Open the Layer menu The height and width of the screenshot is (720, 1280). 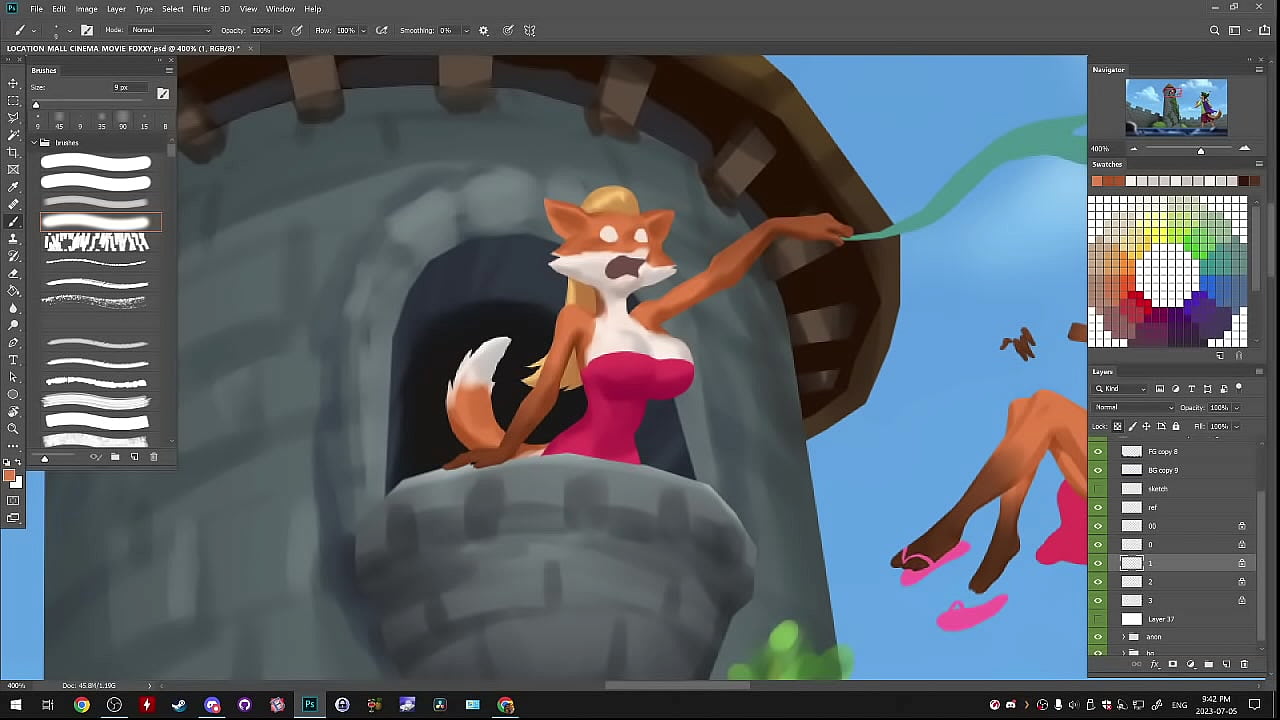pyautogui.click(x=116, y=9)
